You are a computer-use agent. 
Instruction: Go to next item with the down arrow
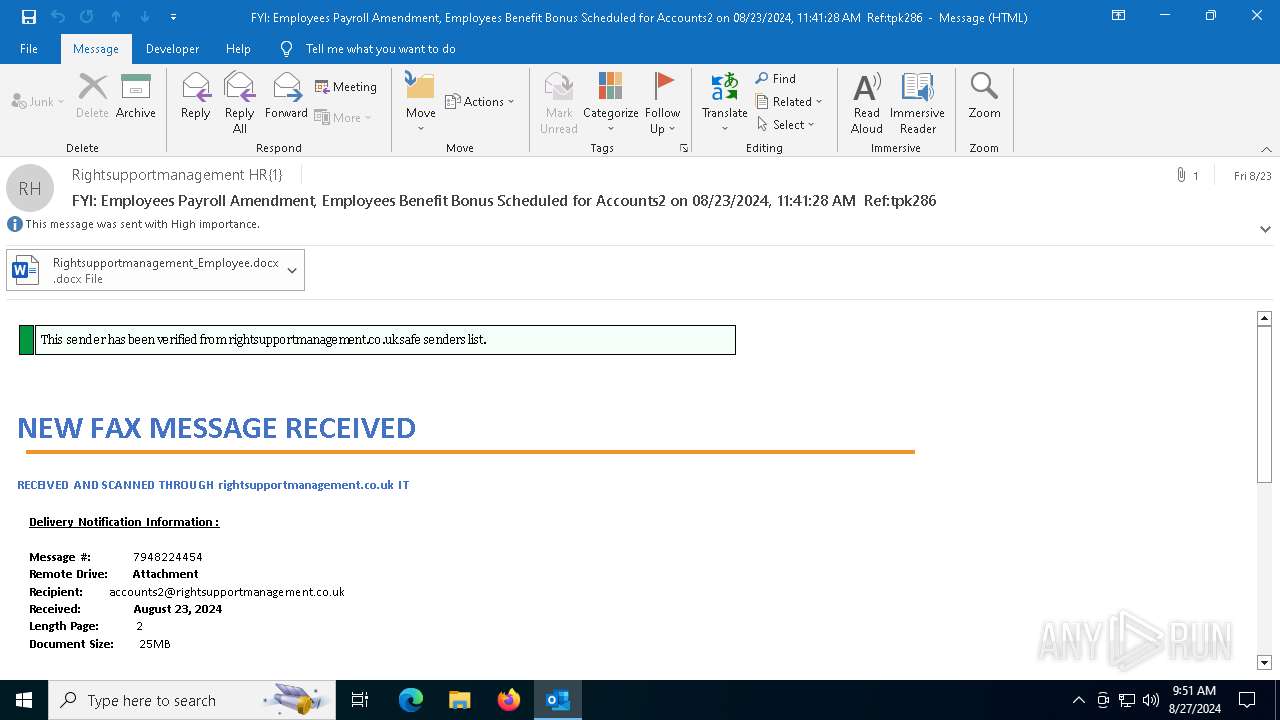[145, 17]
